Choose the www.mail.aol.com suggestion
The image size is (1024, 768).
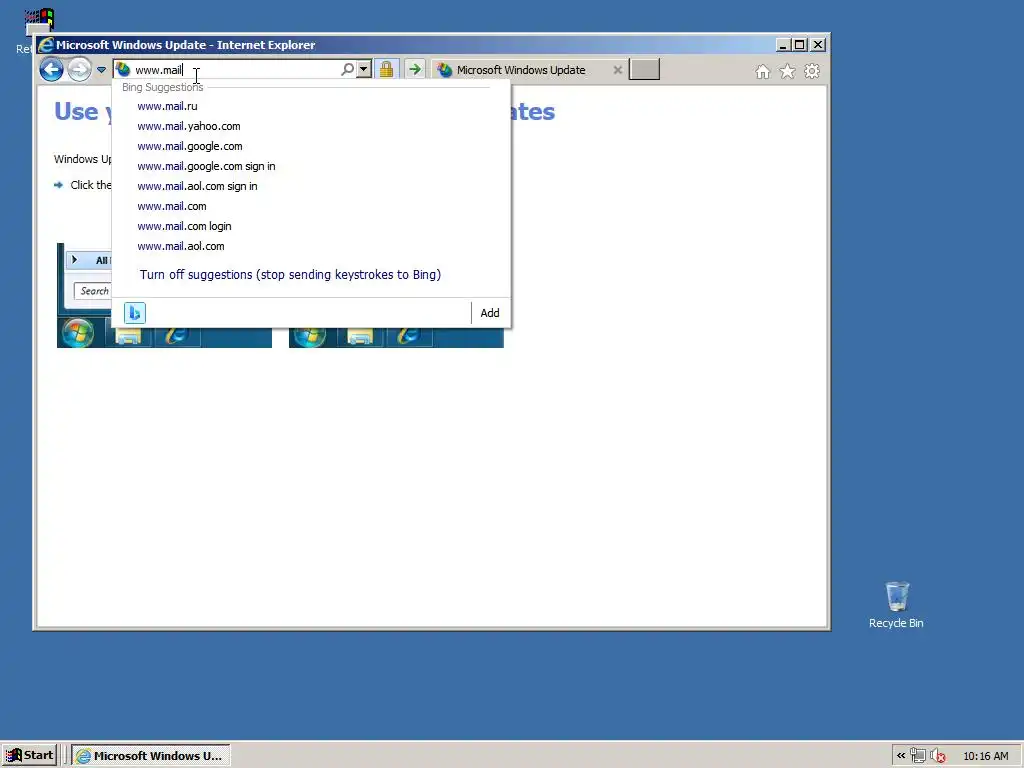tap(181, 246)
